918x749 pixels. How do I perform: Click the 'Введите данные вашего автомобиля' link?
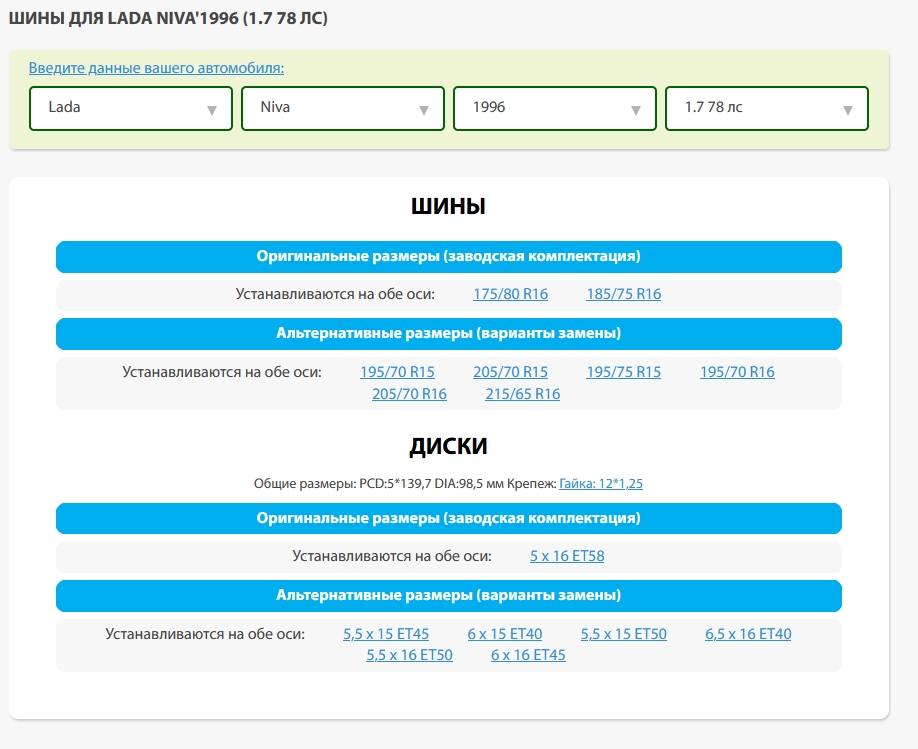coord(156,68)
